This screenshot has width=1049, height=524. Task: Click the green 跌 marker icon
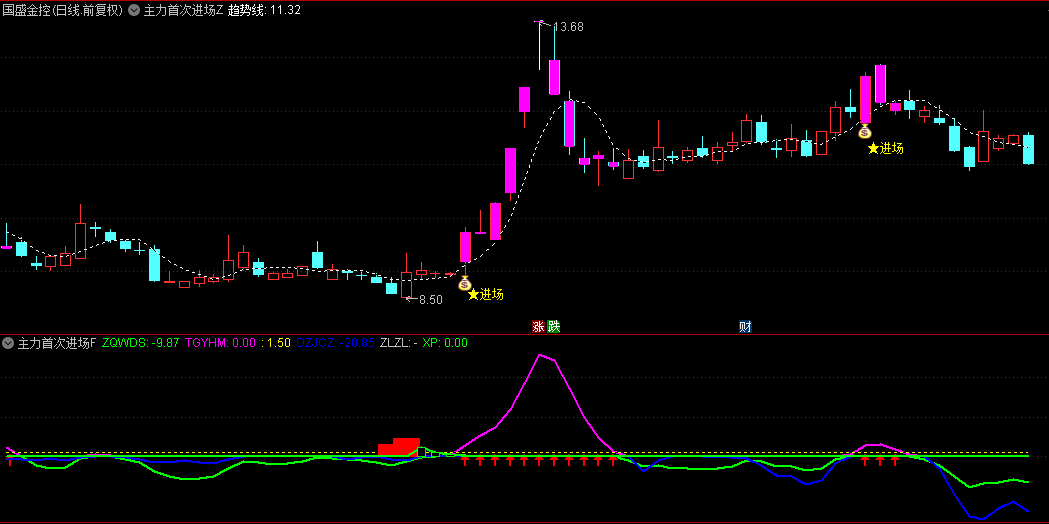point(553,326)
